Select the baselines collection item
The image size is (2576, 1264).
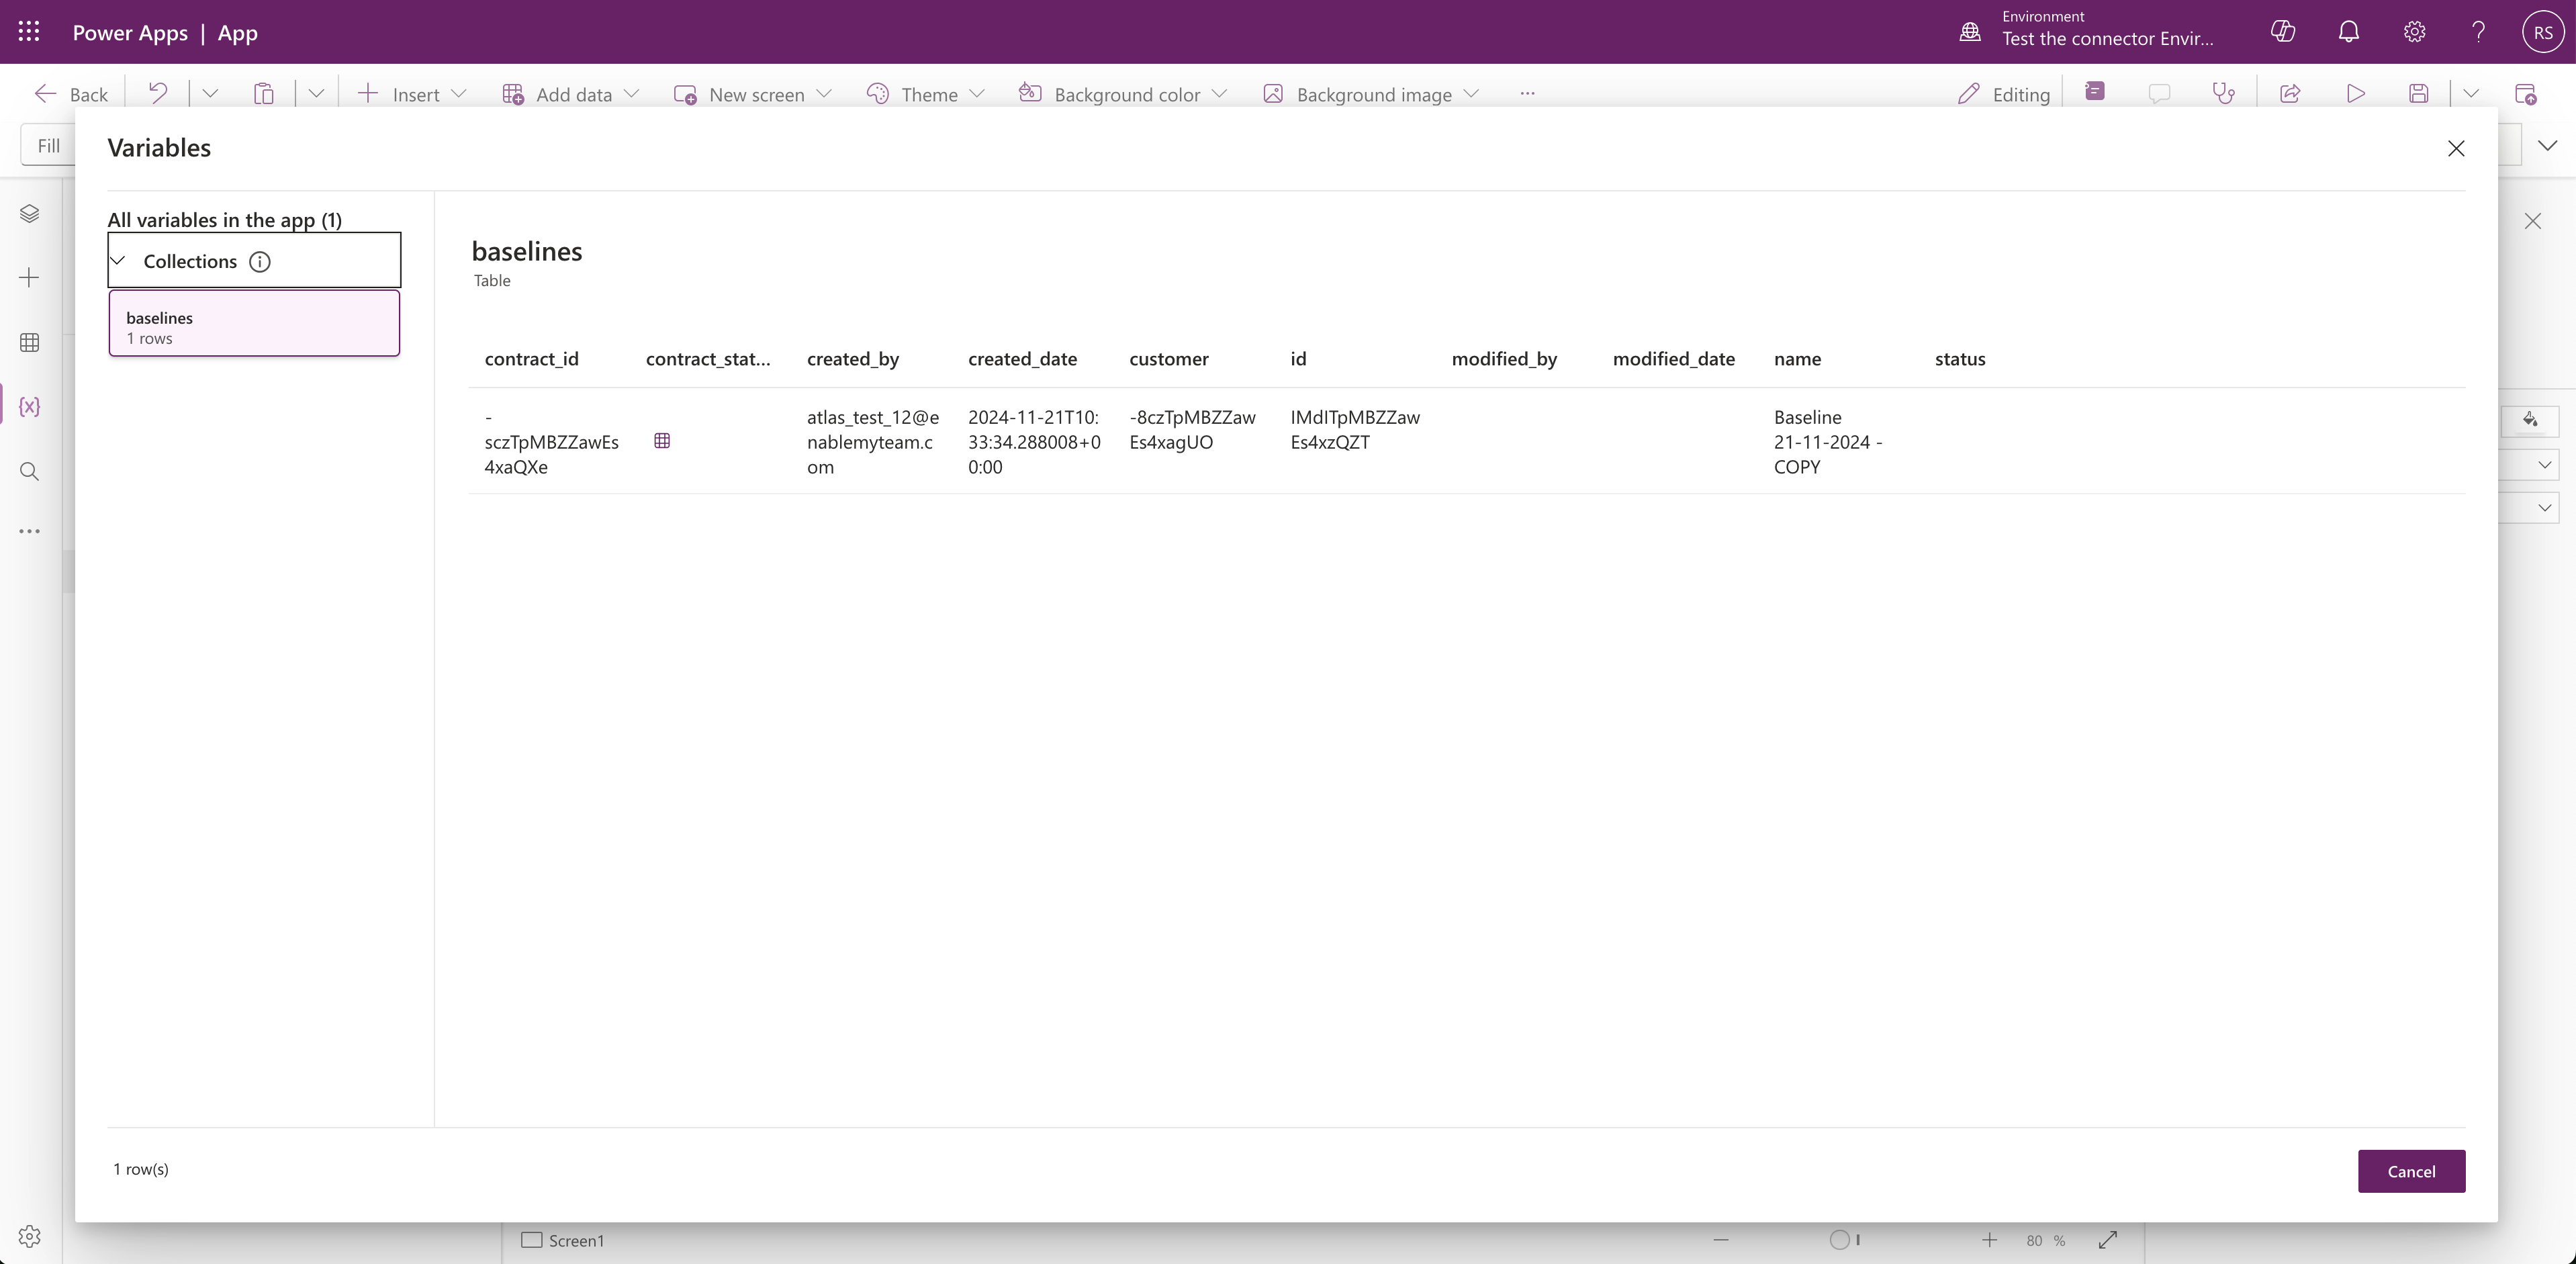[254, 324]
